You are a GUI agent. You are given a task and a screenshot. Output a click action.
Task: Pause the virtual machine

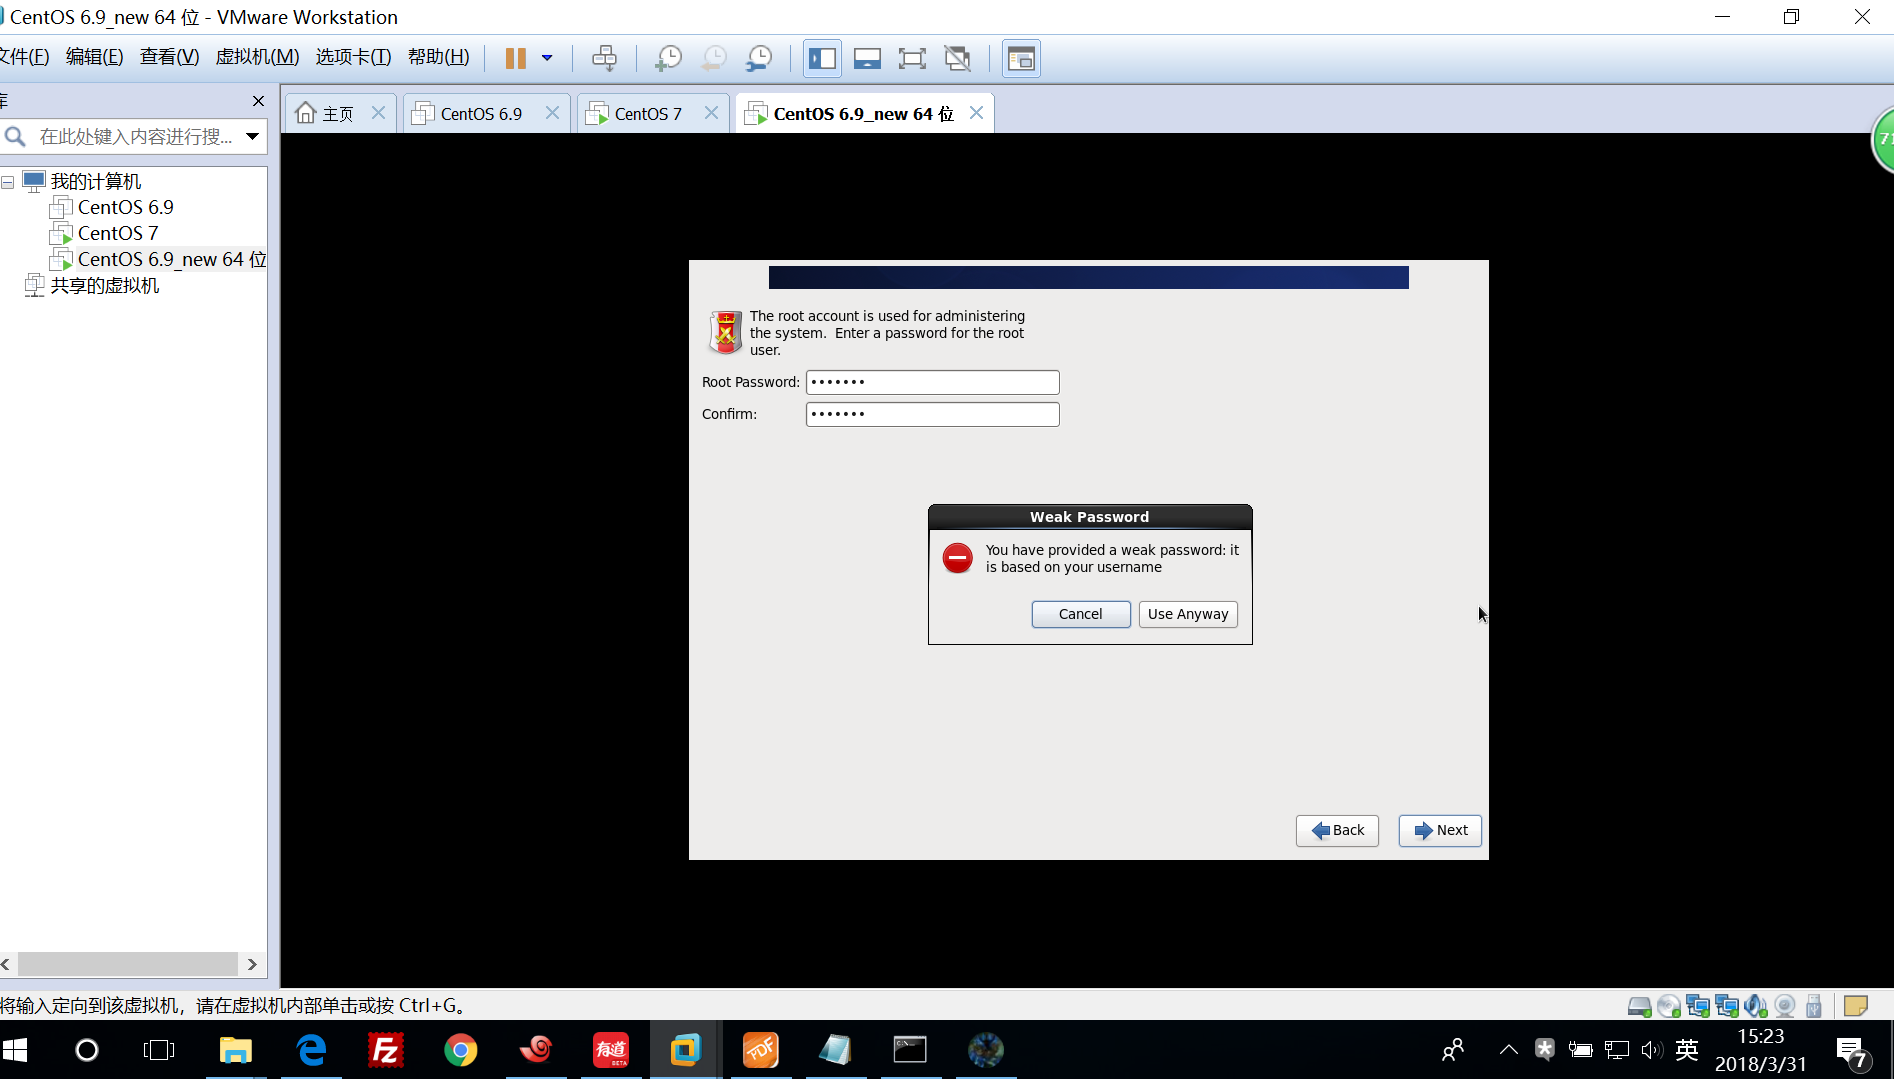coord(515,58)
